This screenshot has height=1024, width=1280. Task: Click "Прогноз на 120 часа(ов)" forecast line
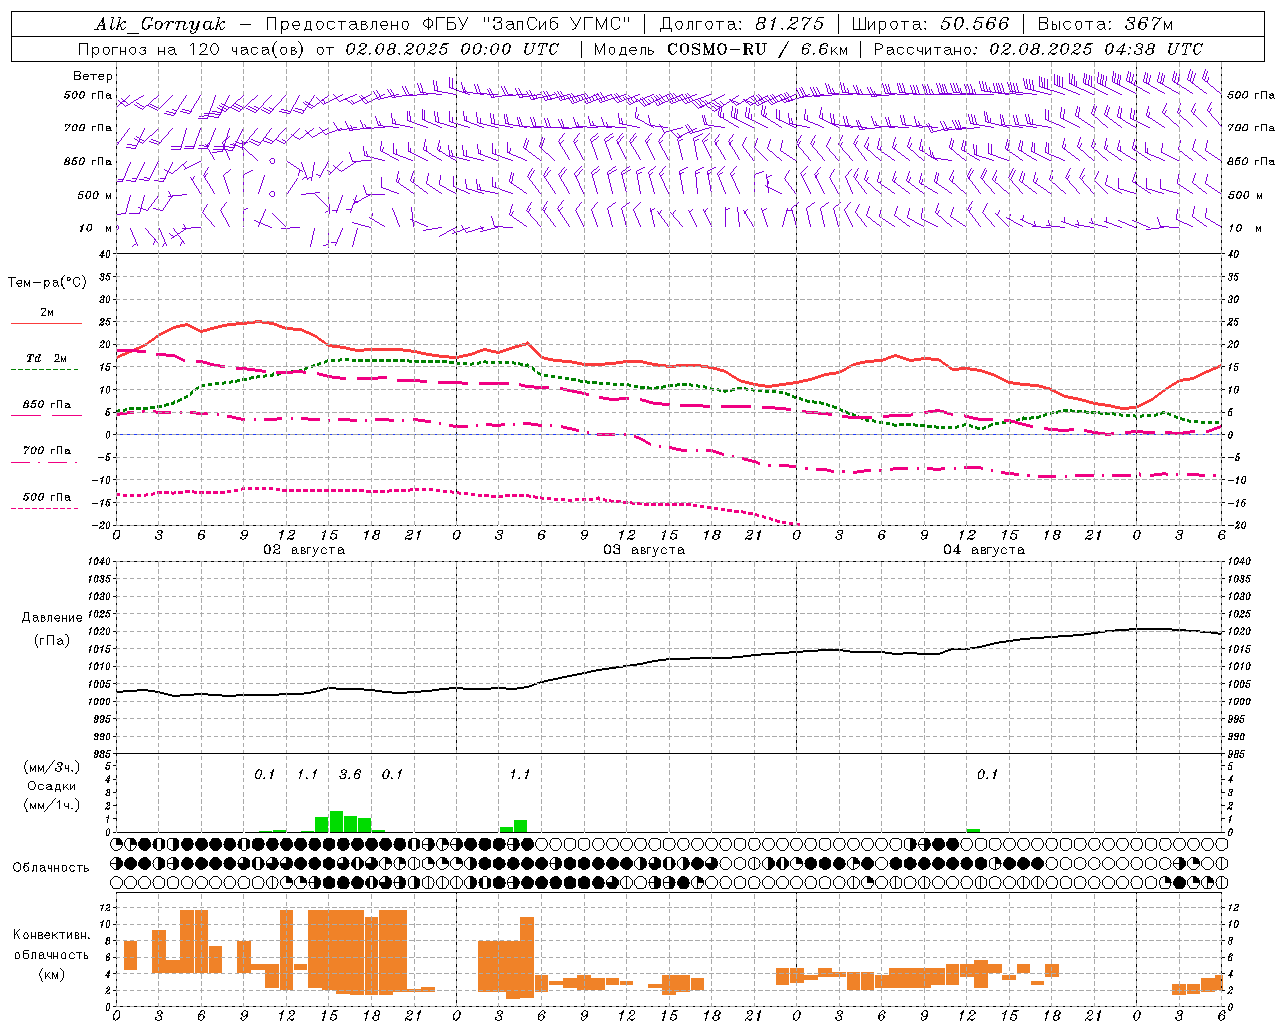coord(192,49)
